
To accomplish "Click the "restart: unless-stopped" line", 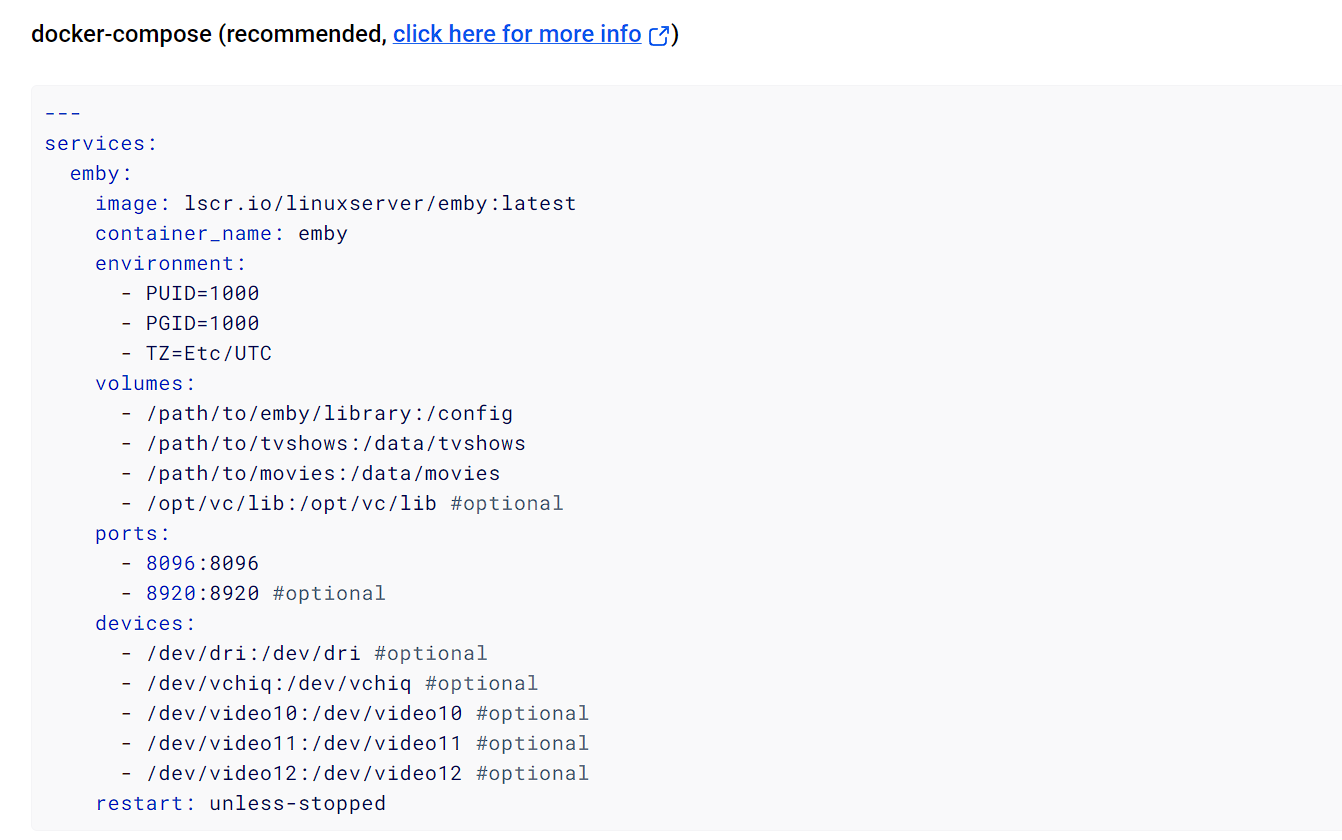I will 241,803.
